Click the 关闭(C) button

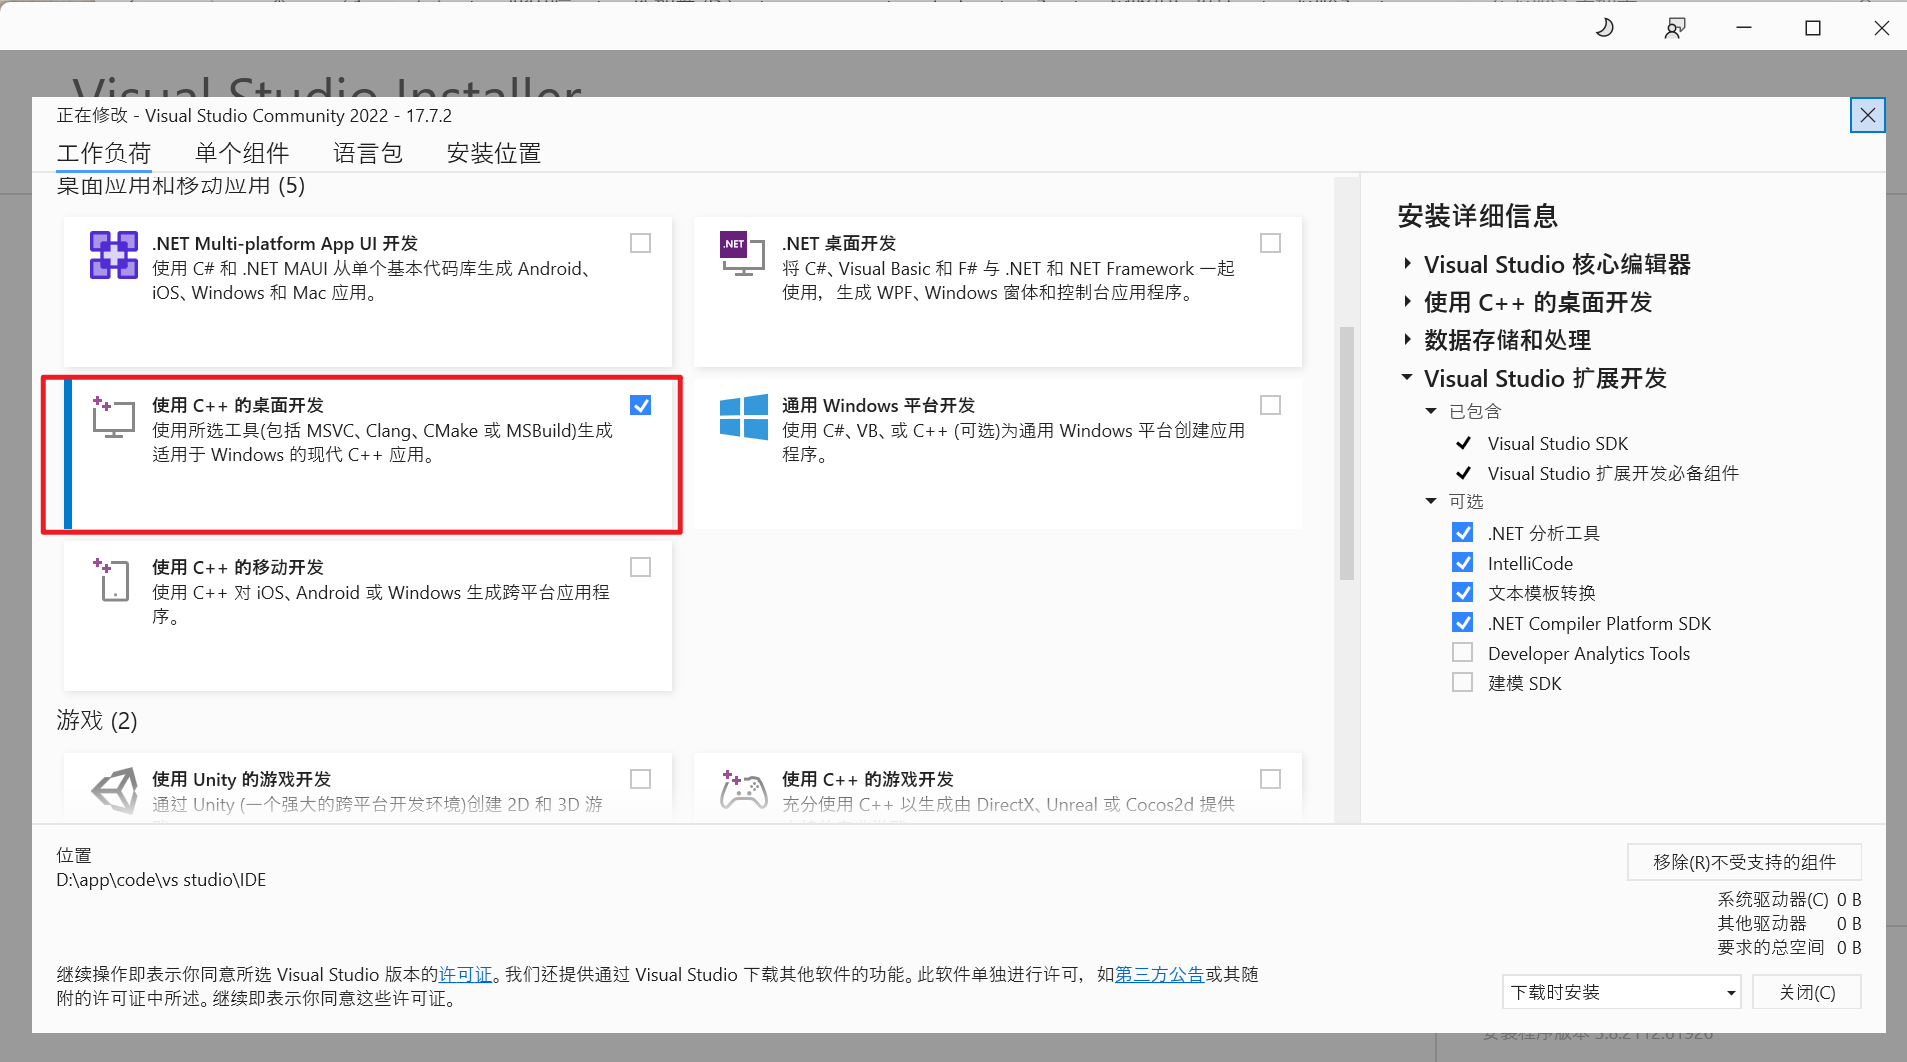[1807, 992]
